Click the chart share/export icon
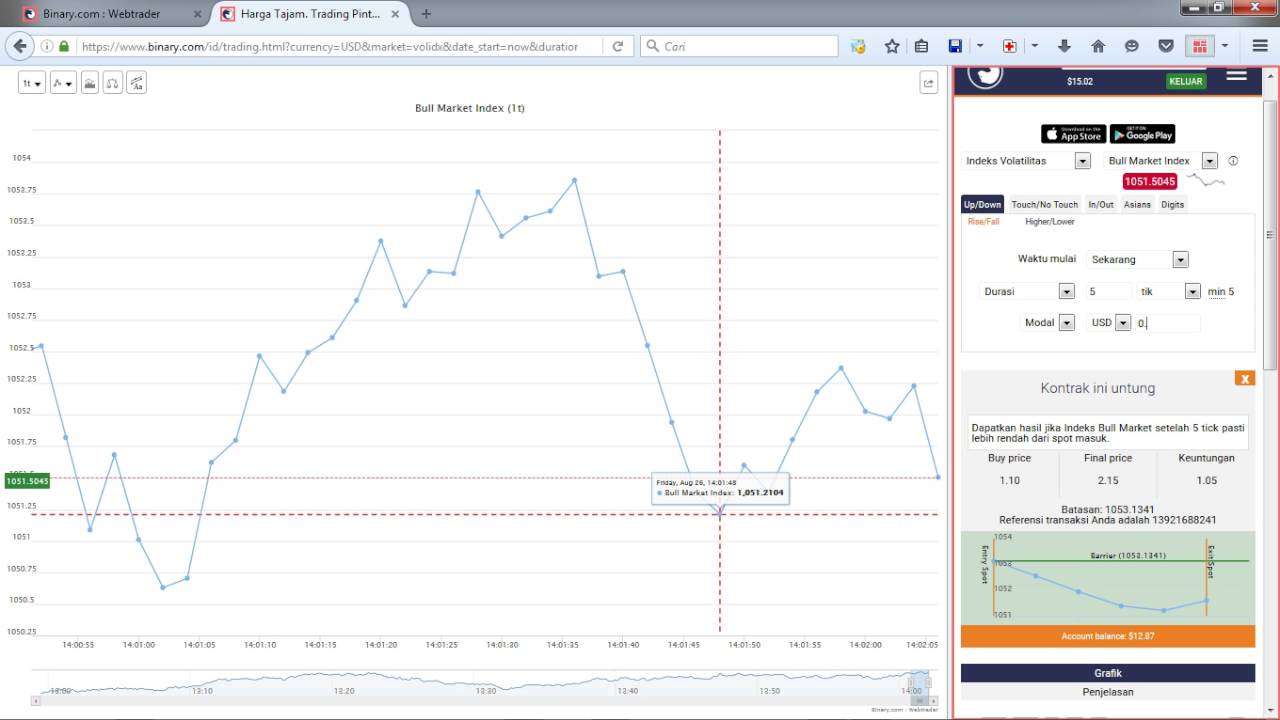This screenshot has width=1280, height=720. pos(928,84)
